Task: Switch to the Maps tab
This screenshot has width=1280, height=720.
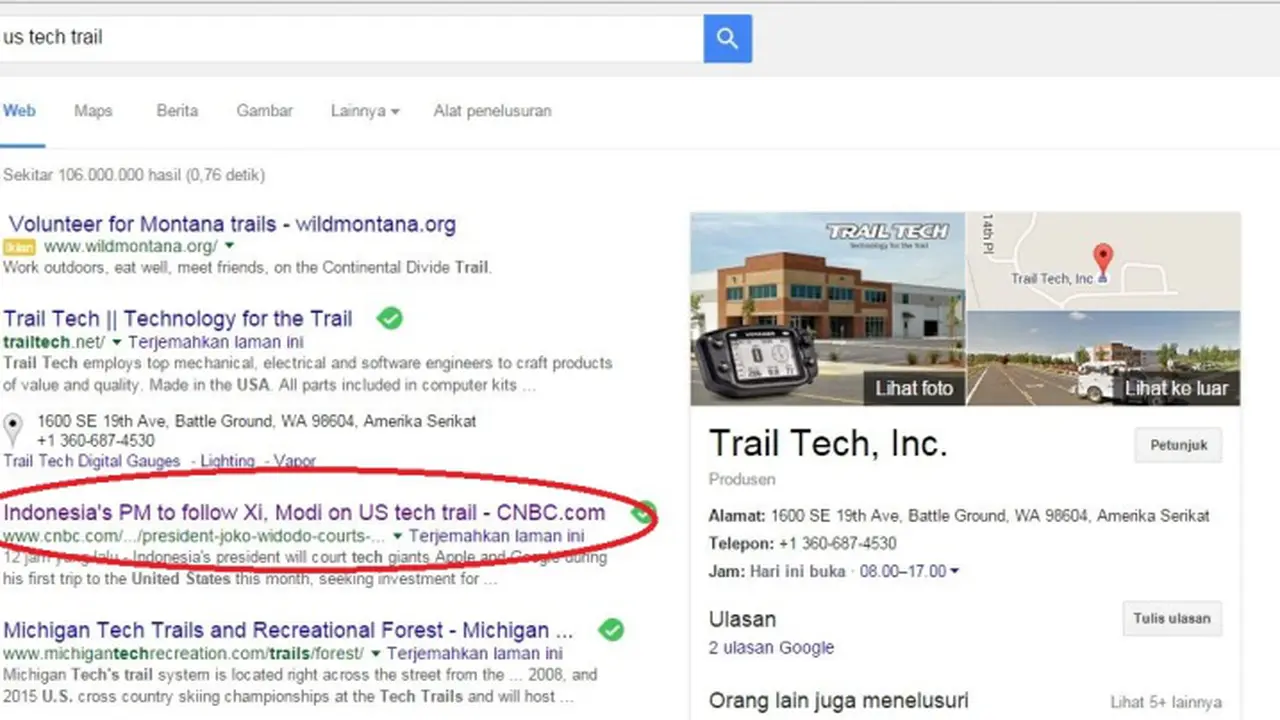Action: click(x=93, y=111)
